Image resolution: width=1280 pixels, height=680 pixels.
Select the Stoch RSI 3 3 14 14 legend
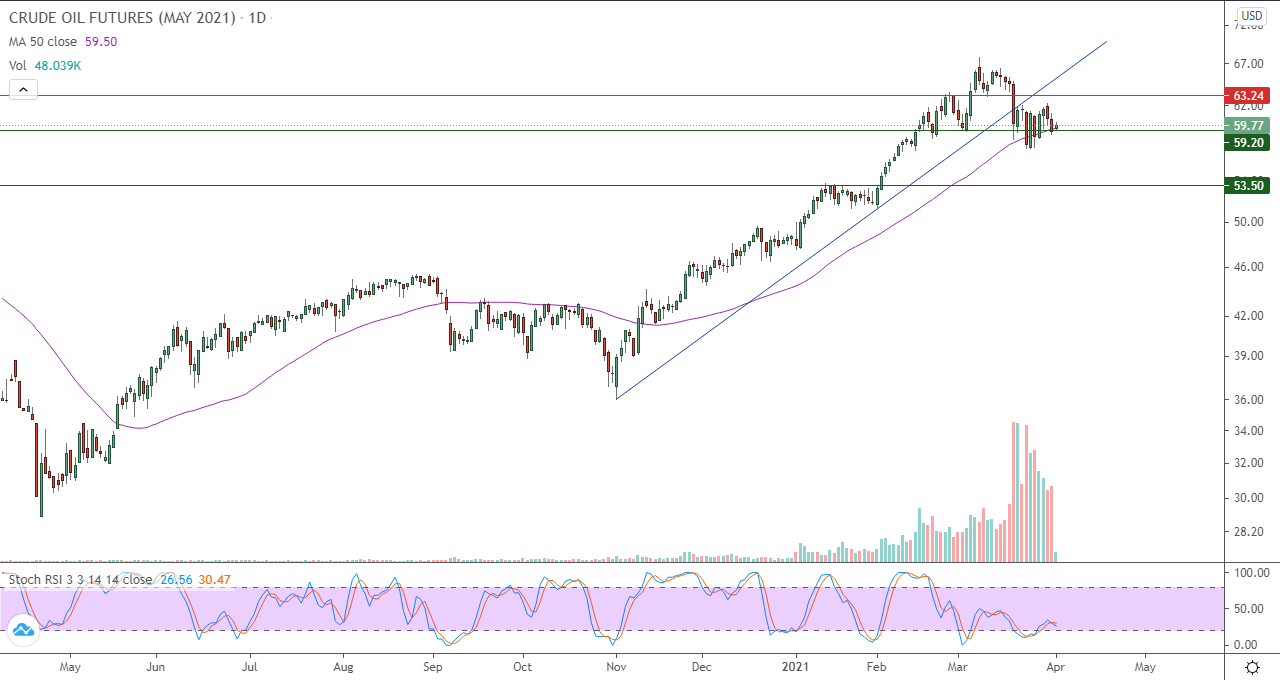click(81, 579)
